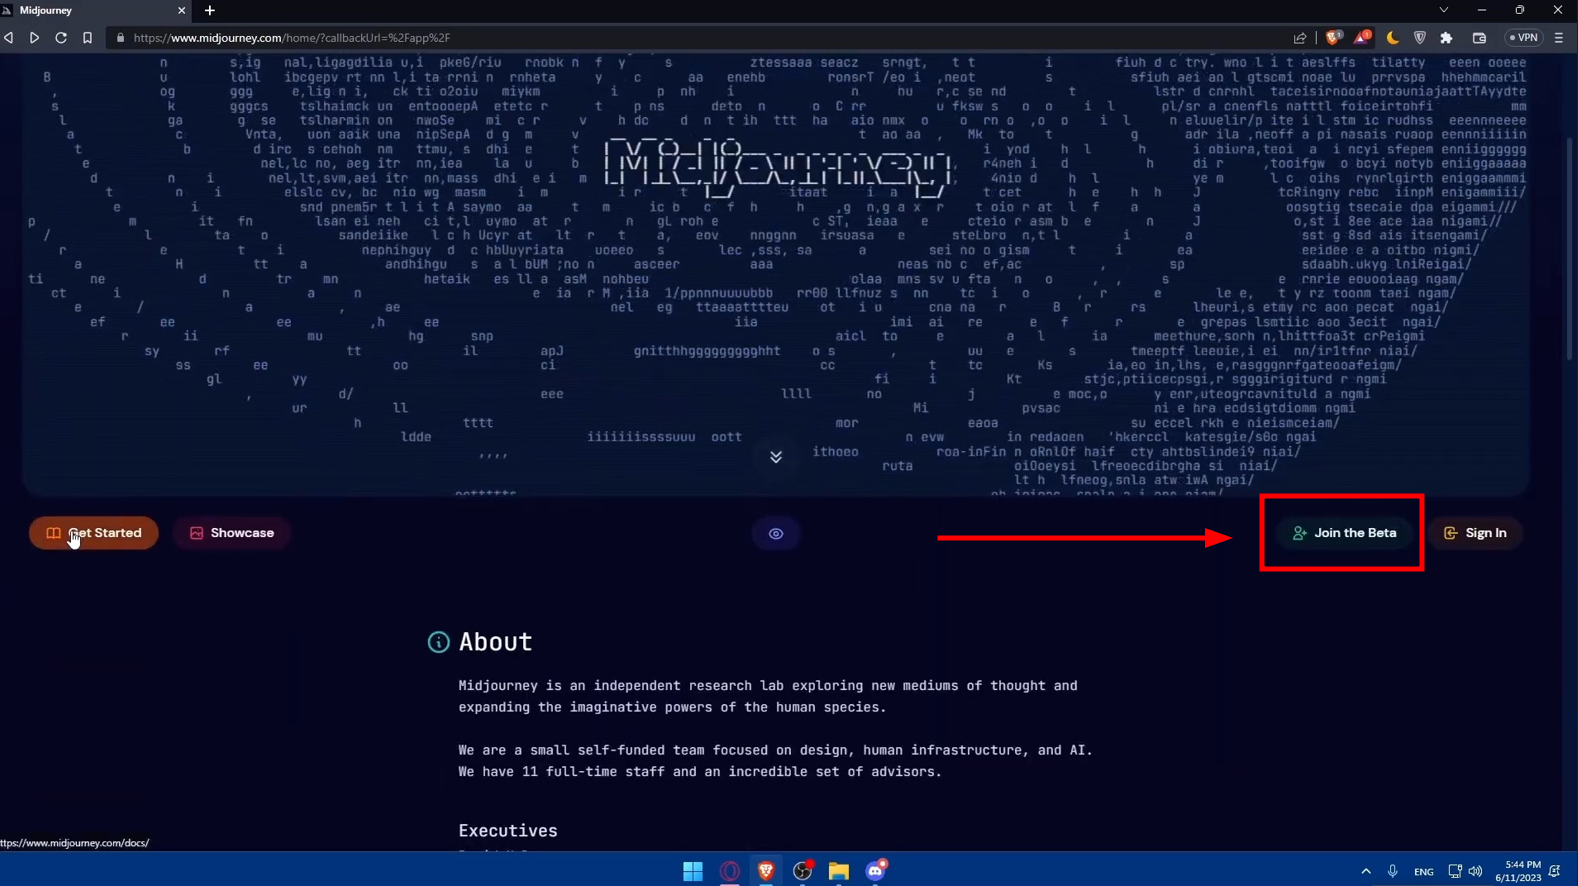Click the Sign In button
Viewport: 1578px width, 886px height.
pos(1475,533)
